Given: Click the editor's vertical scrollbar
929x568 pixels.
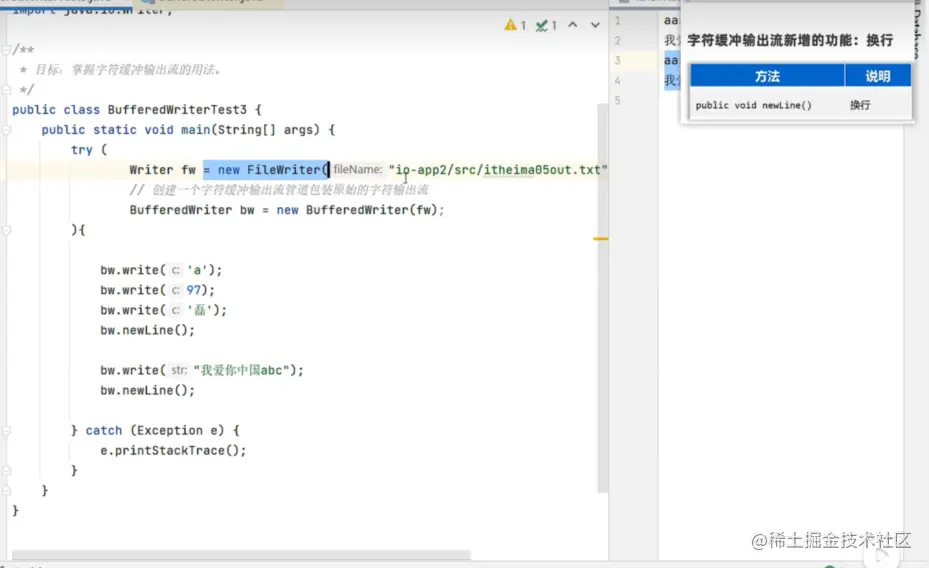Looking at the screenshot, I should pyautogui.click(x=603, y=298).
